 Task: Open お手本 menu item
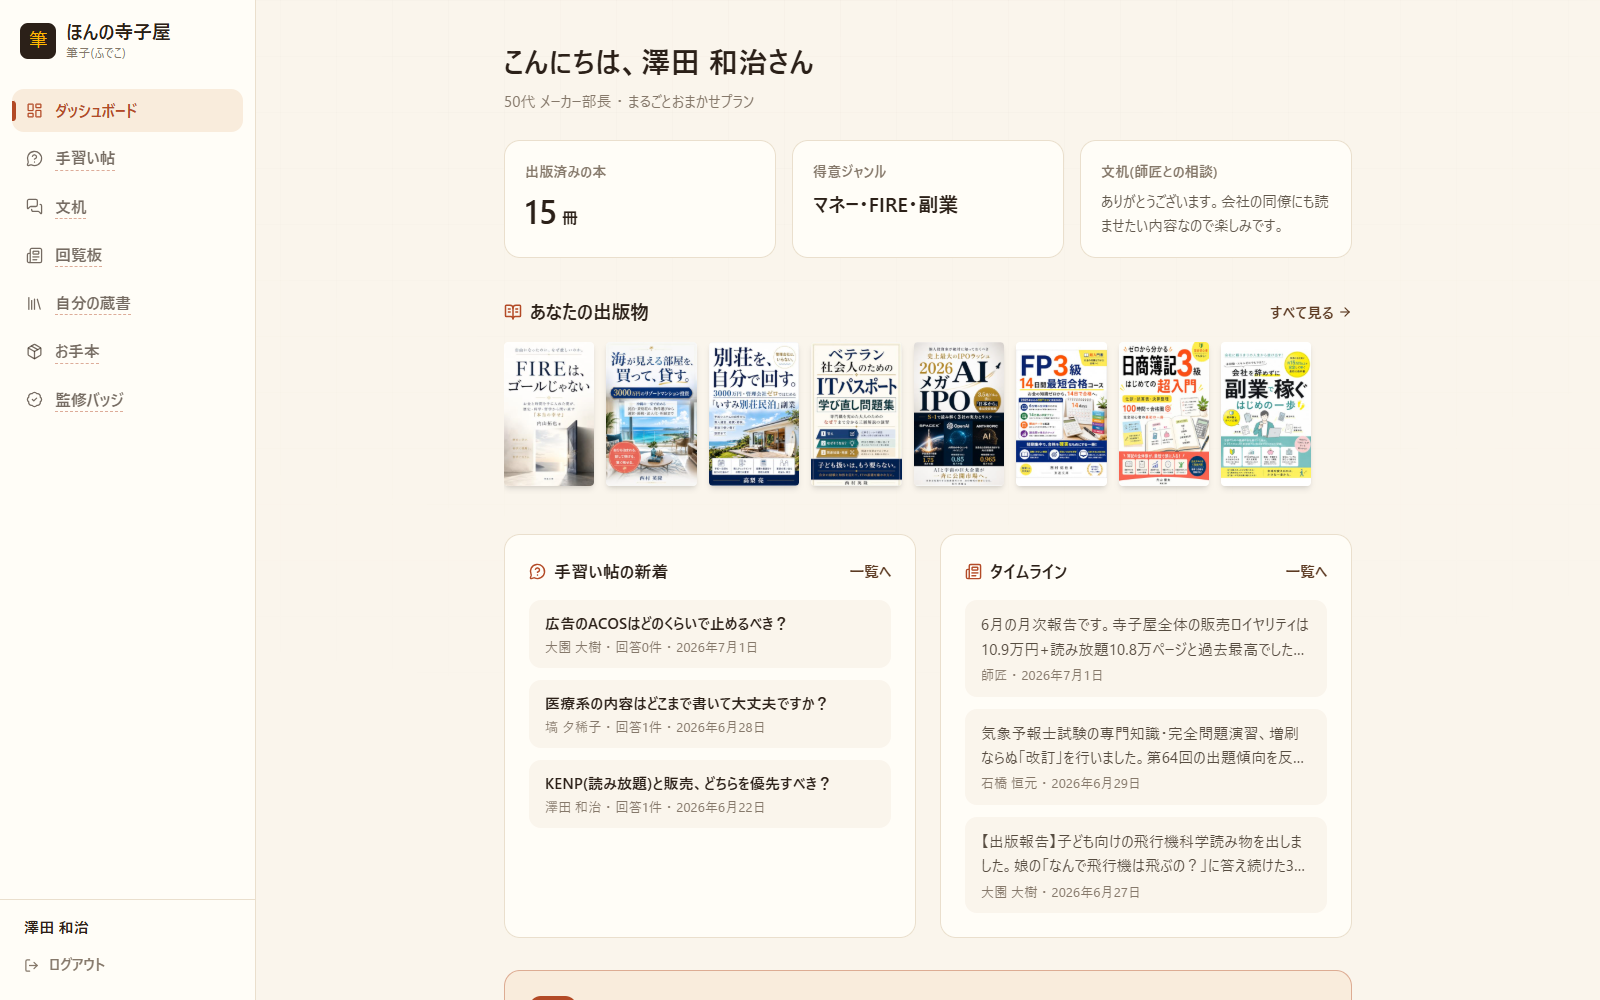click(128, 351)
